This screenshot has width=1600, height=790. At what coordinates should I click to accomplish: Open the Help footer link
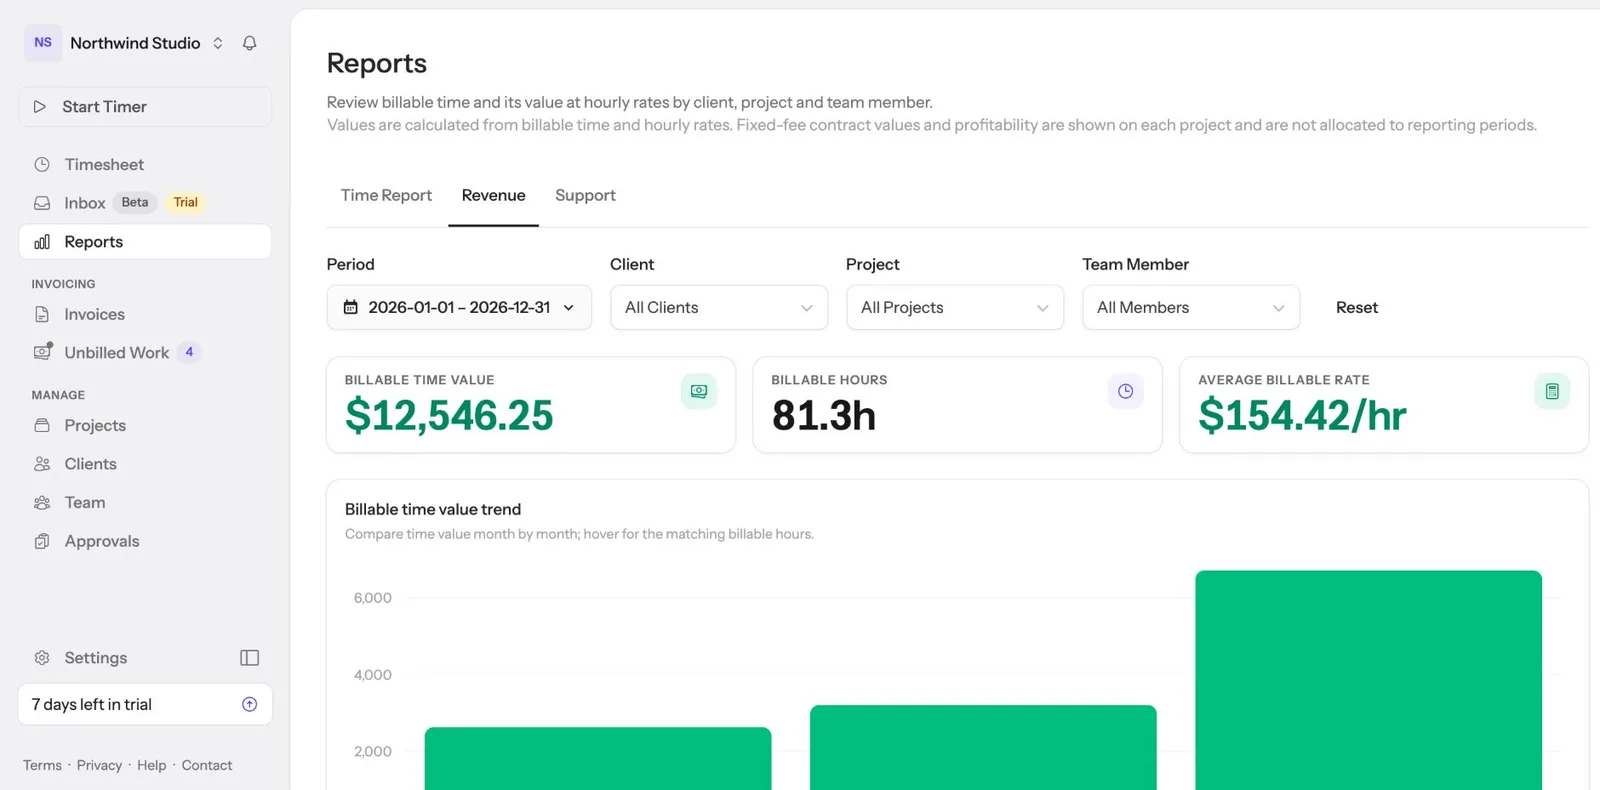coord(152,765)
